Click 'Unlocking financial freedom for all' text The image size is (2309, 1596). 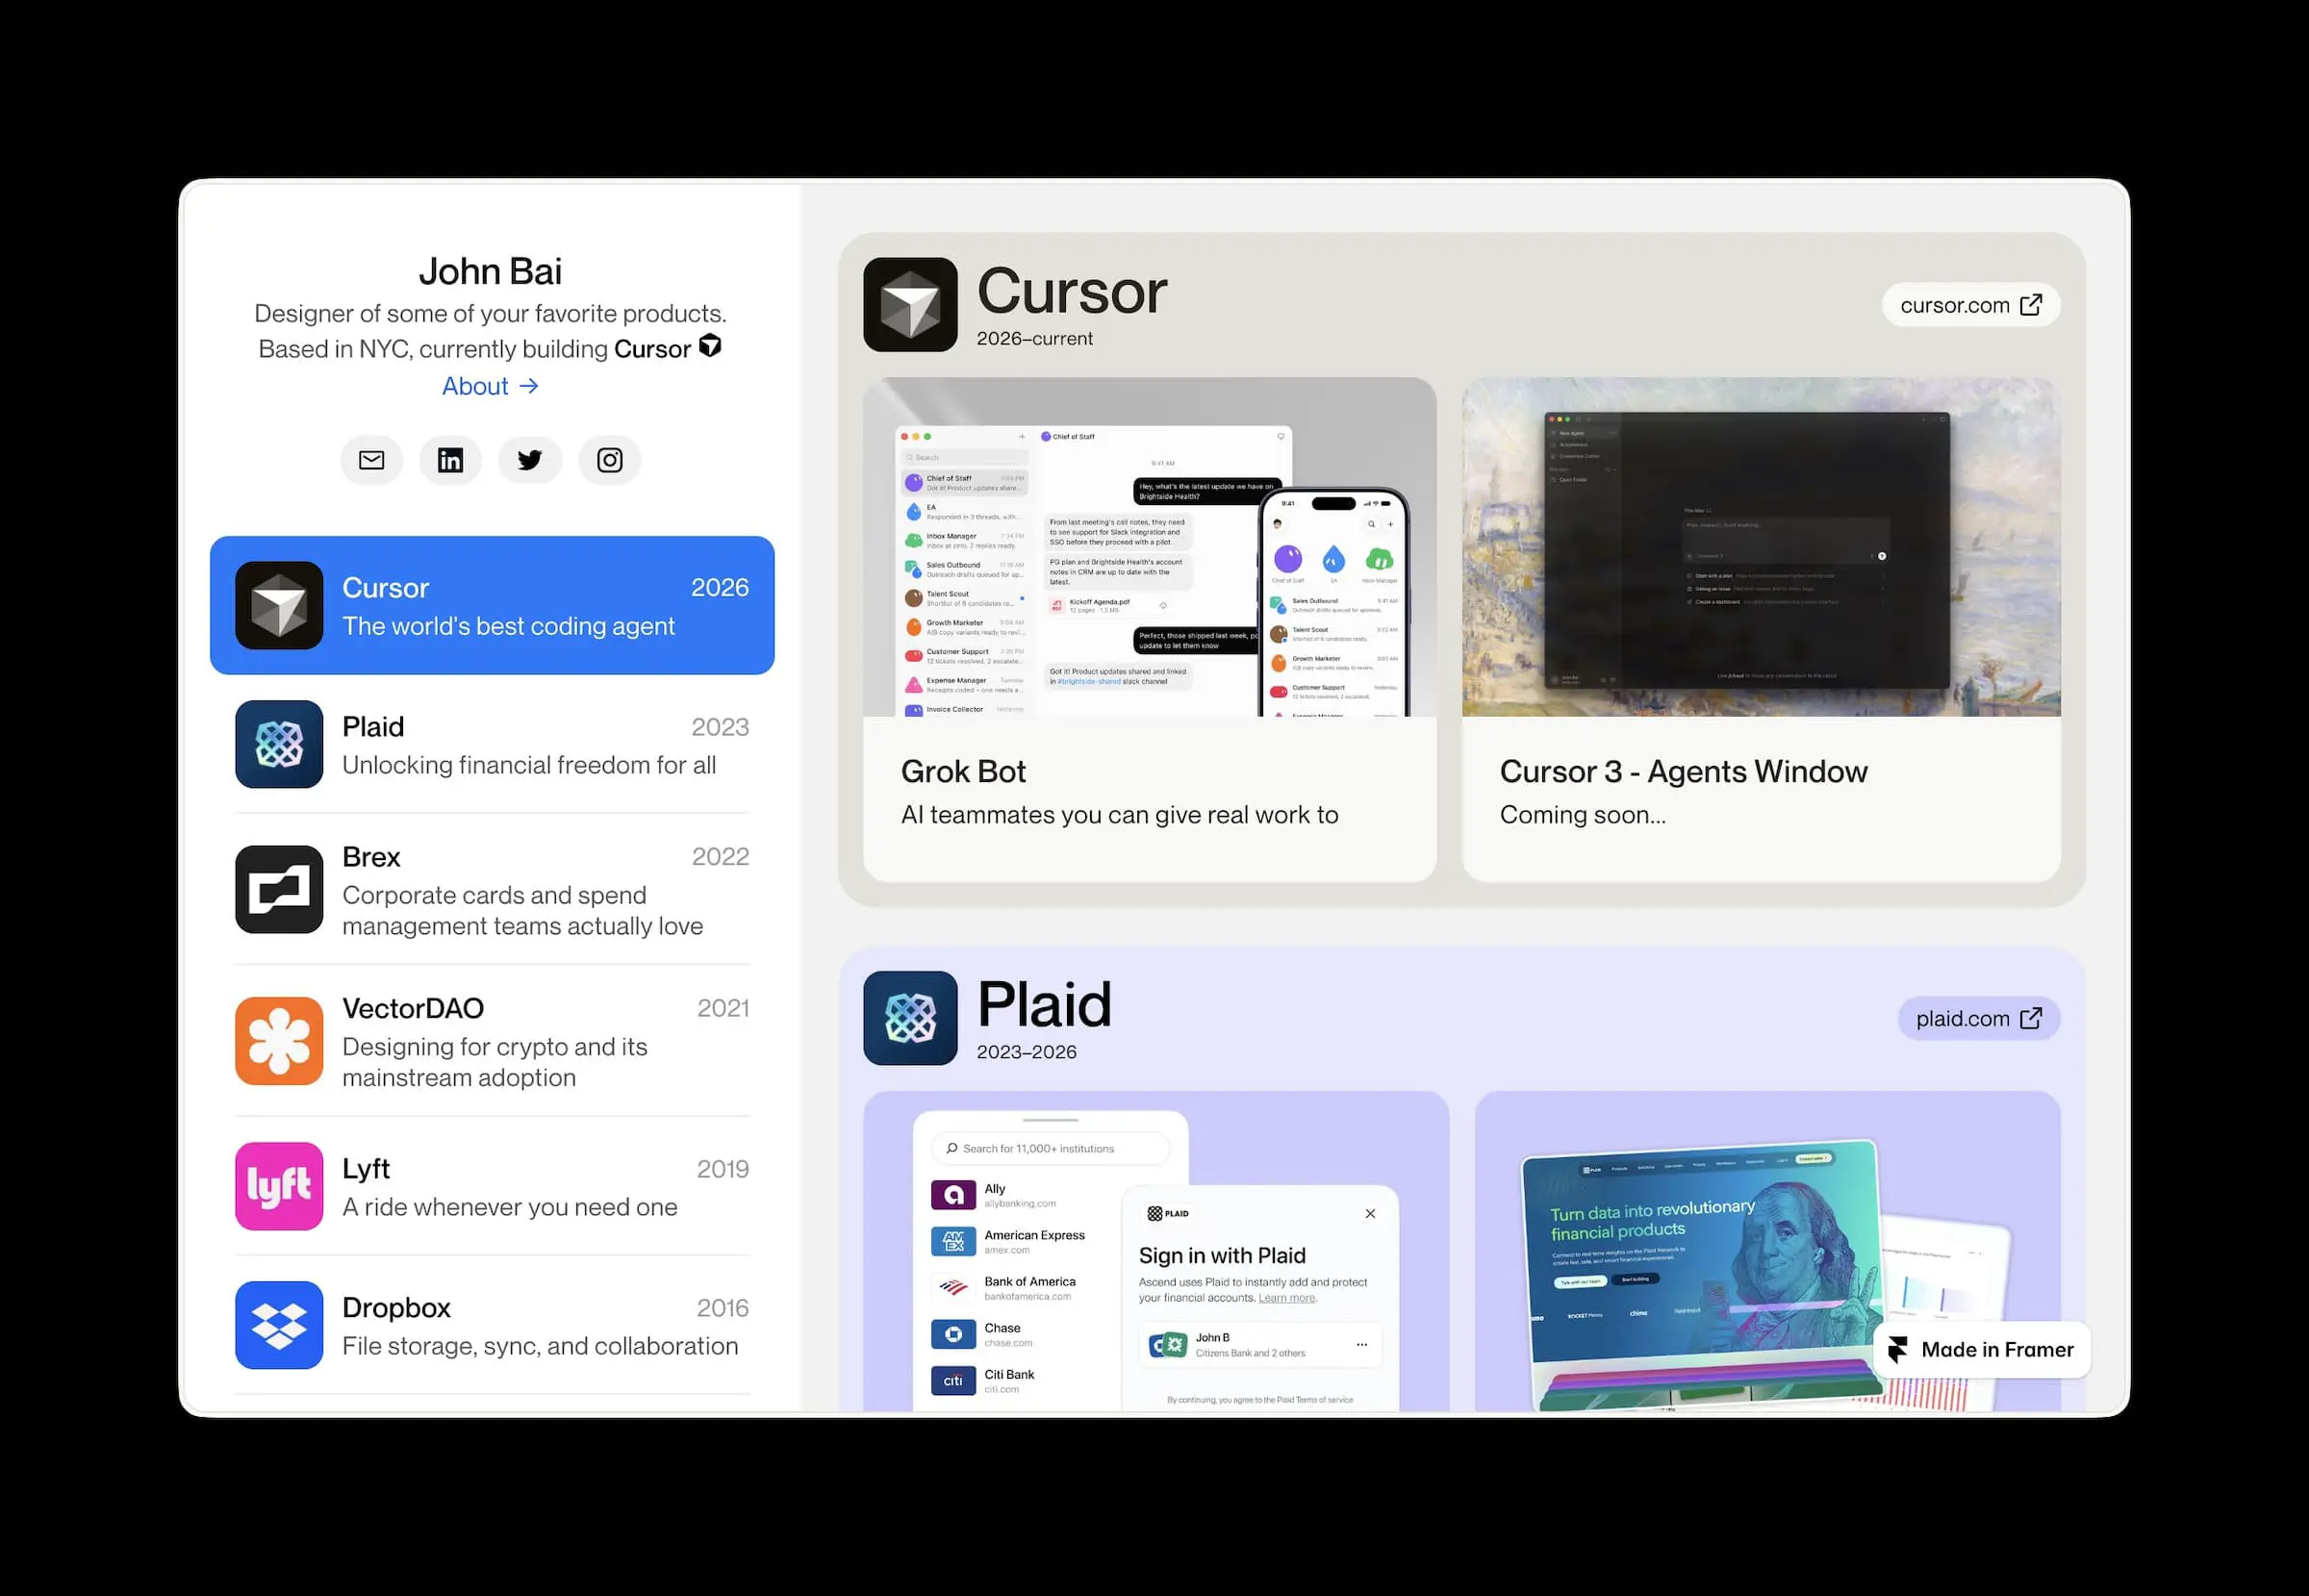(x=529, y=765)
